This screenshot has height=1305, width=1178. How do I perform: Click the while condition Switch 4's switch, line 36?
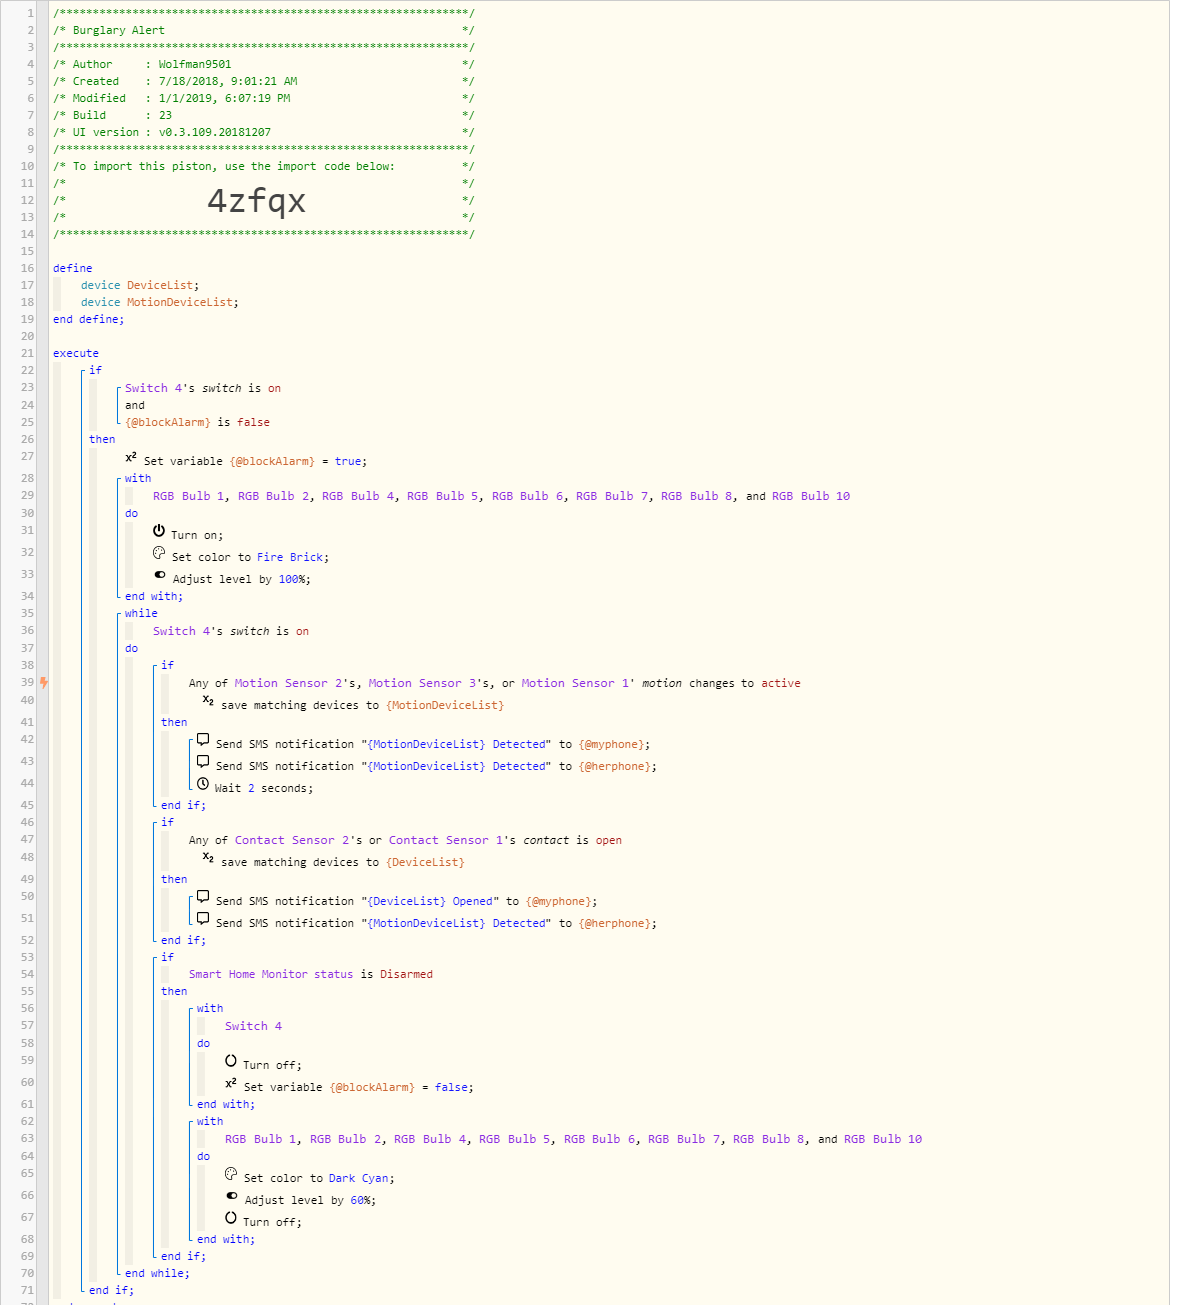coord(231,631)
